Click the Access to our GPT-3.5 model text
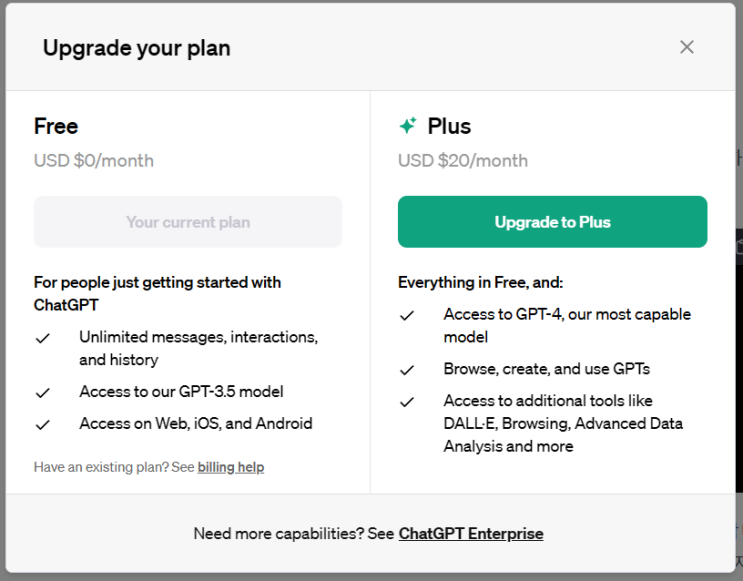The height and width of the screenshot is (581, 743). (181, 392)
